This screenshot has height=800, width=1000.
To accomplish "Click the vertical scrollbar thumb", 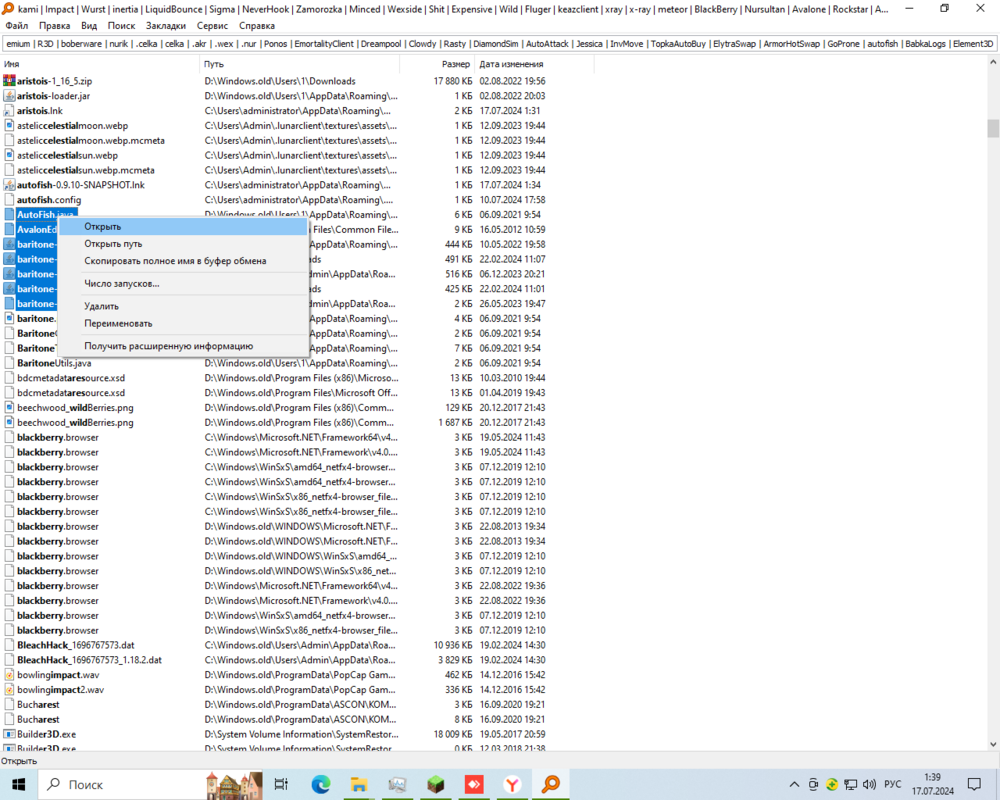I will (x=993, y=128).
